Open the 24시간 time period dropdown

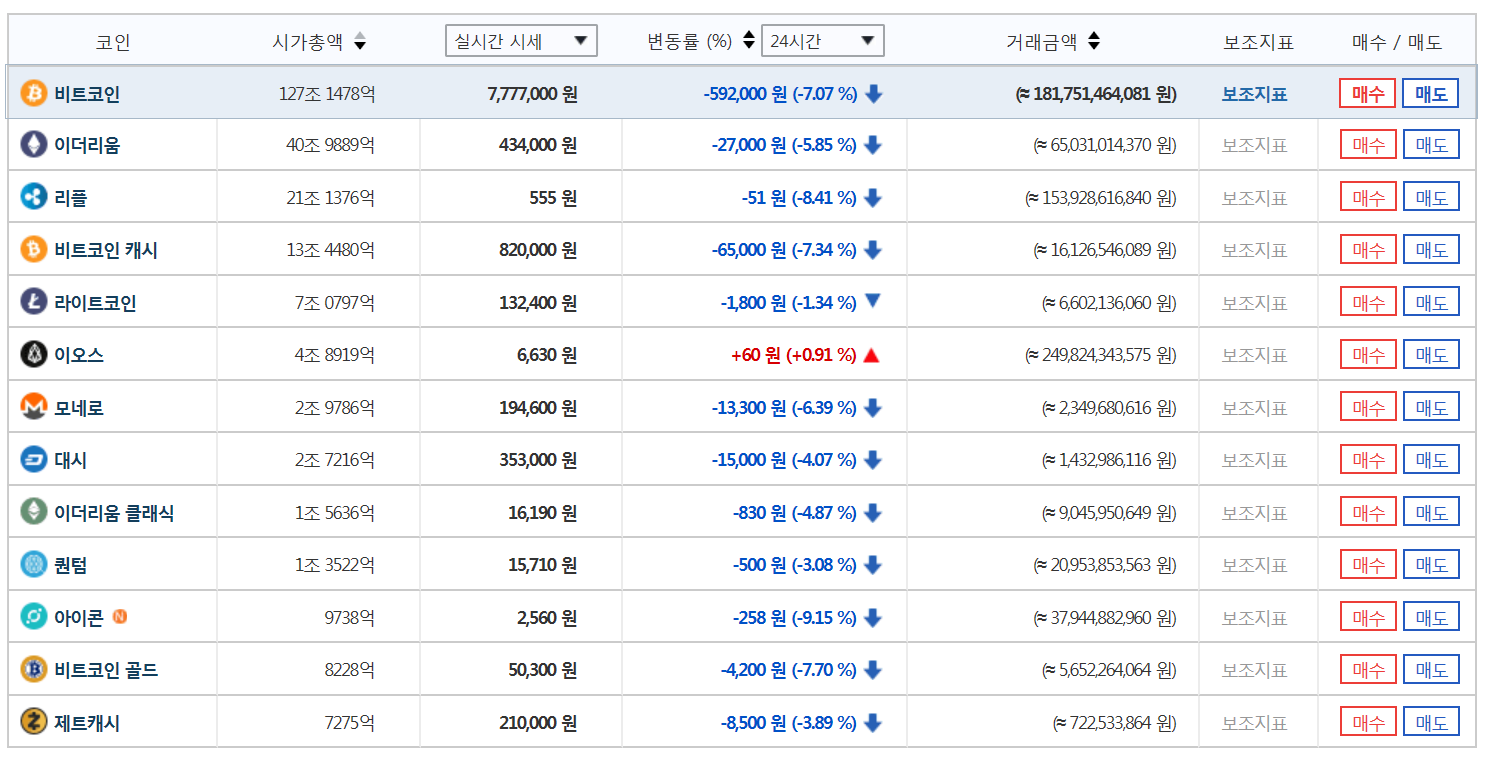tap(822, 41)
